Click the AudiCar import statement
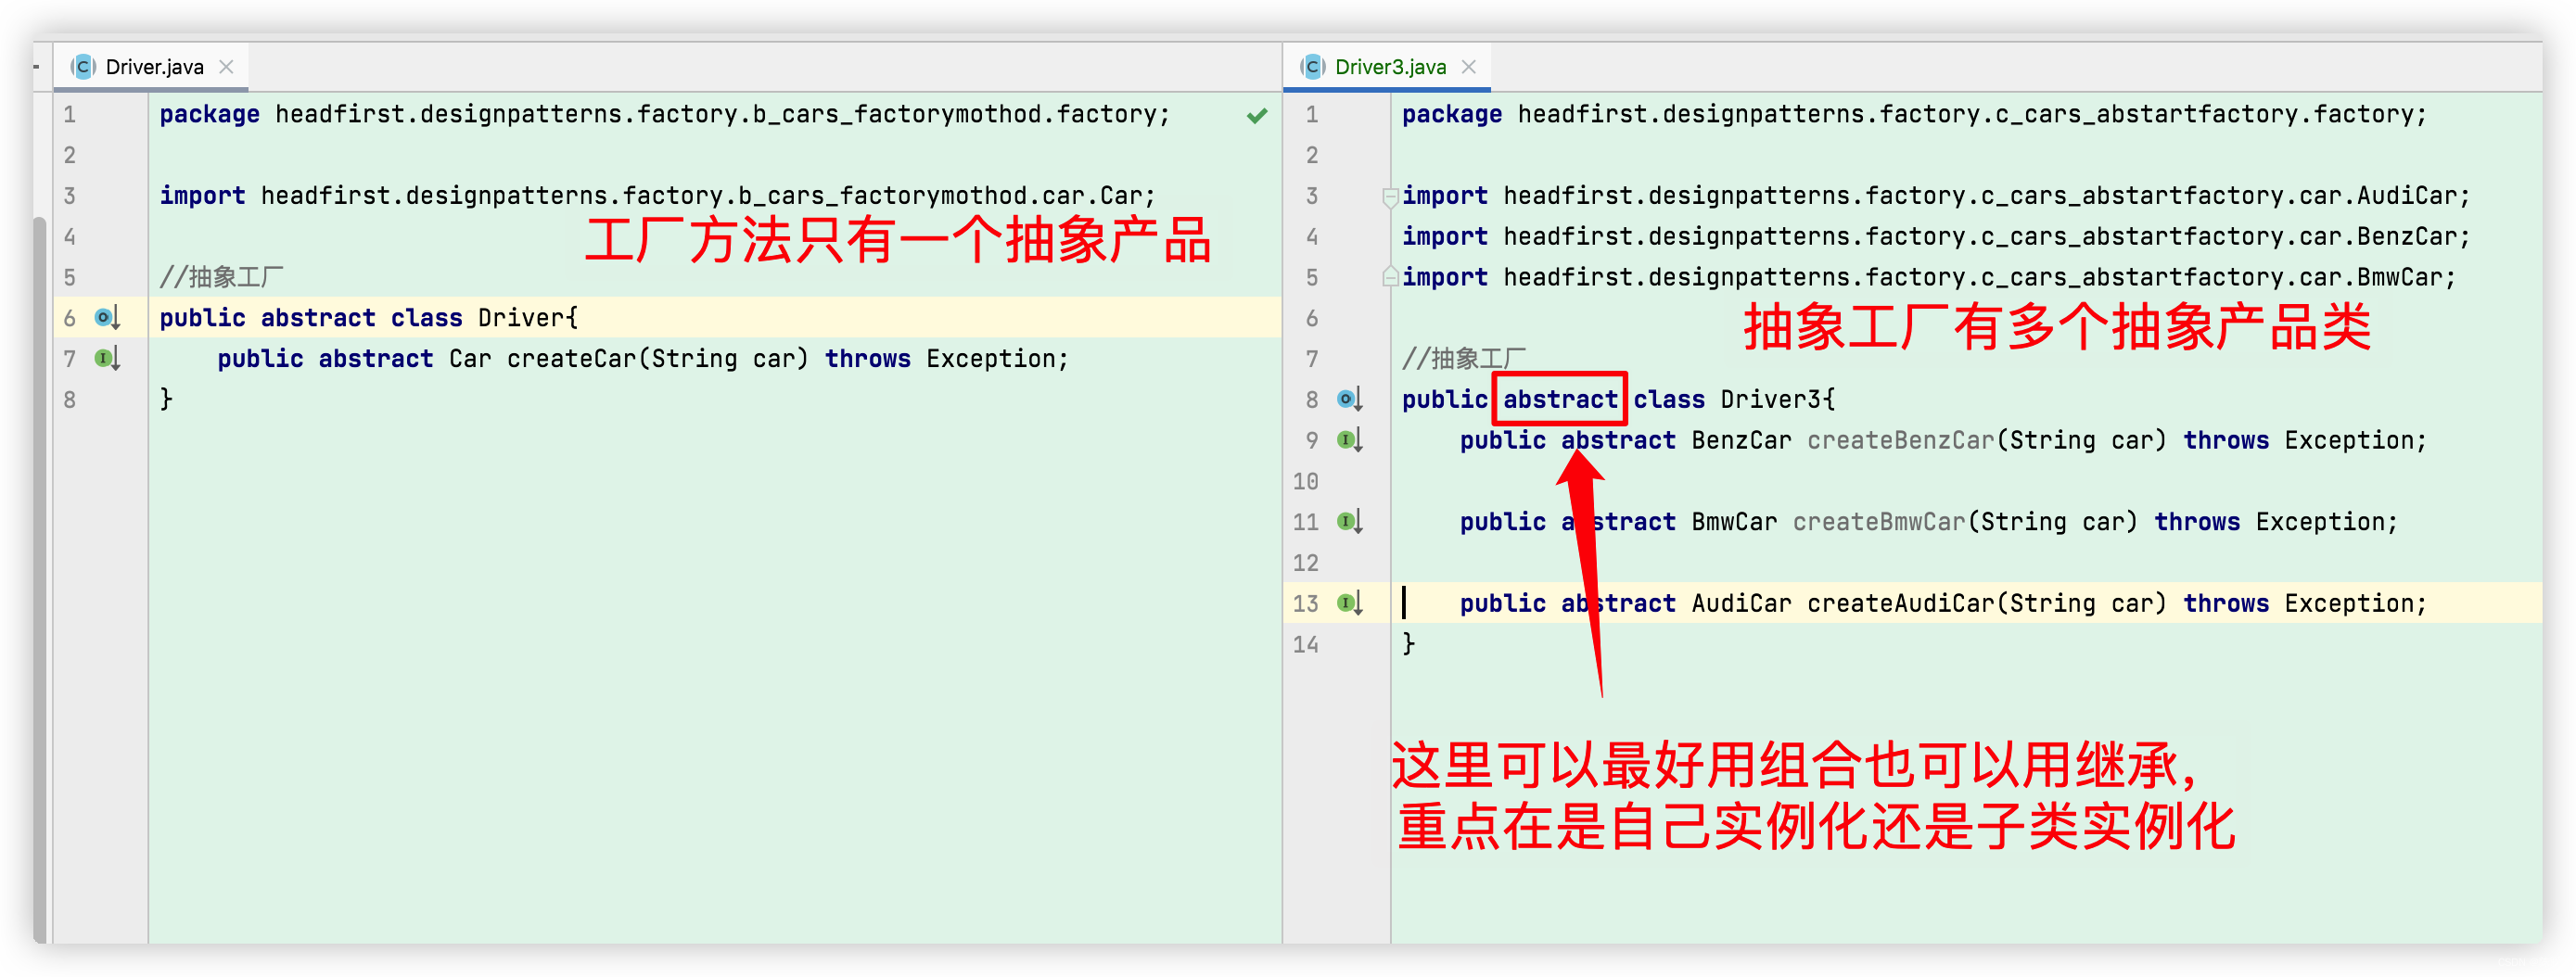The image size is (2576, 977). (x=1935, y=196)
